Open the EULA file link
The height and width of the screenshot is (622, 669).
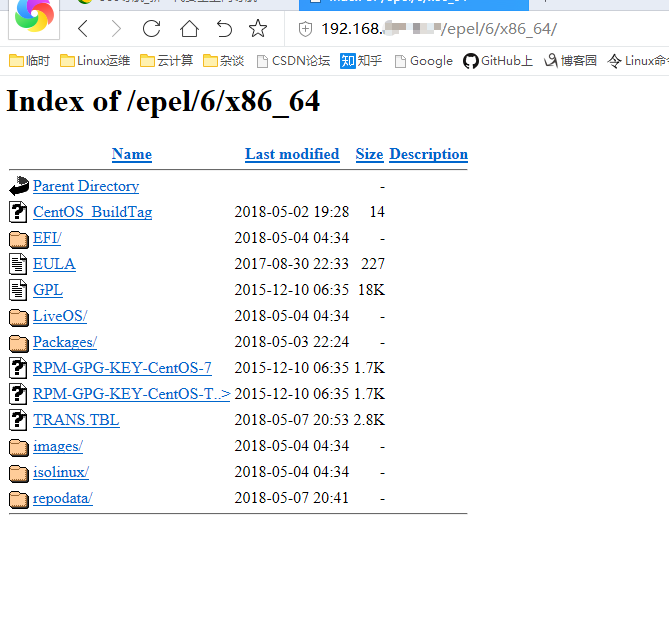pos(54,264)
